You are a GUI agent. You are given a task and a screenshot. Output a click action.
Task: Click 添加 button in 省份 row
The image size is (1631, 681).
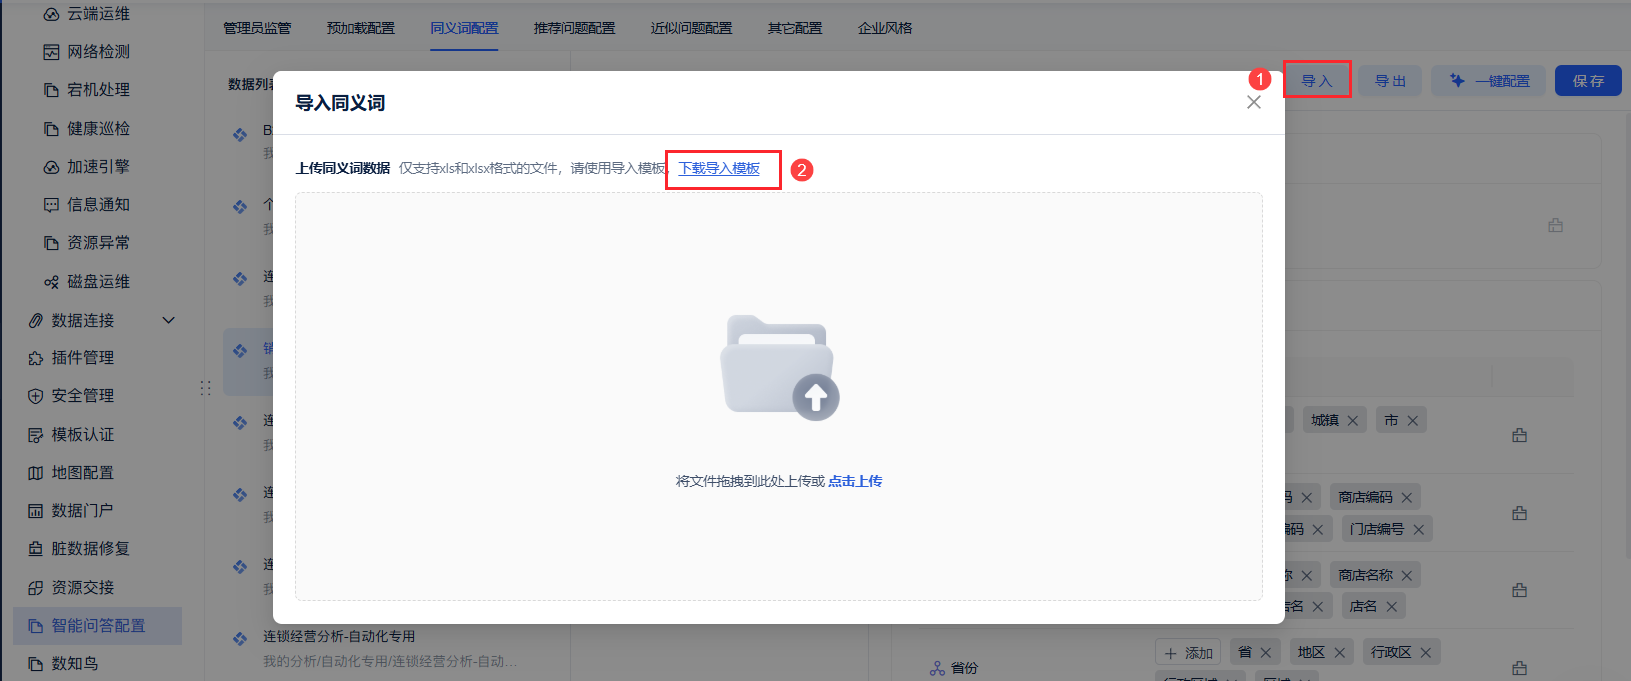point(1188,653)
